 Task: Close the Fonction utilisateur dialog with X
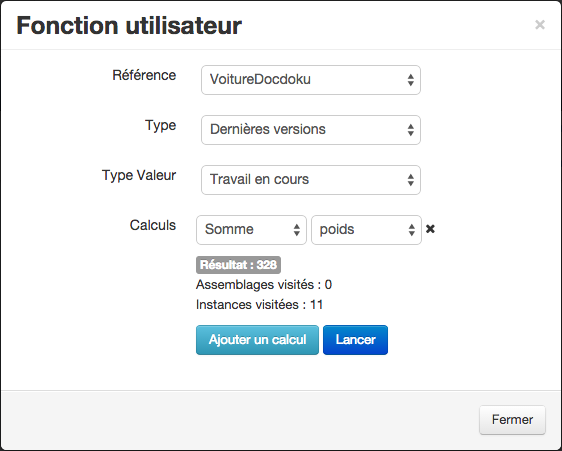(x=540, y=25)
